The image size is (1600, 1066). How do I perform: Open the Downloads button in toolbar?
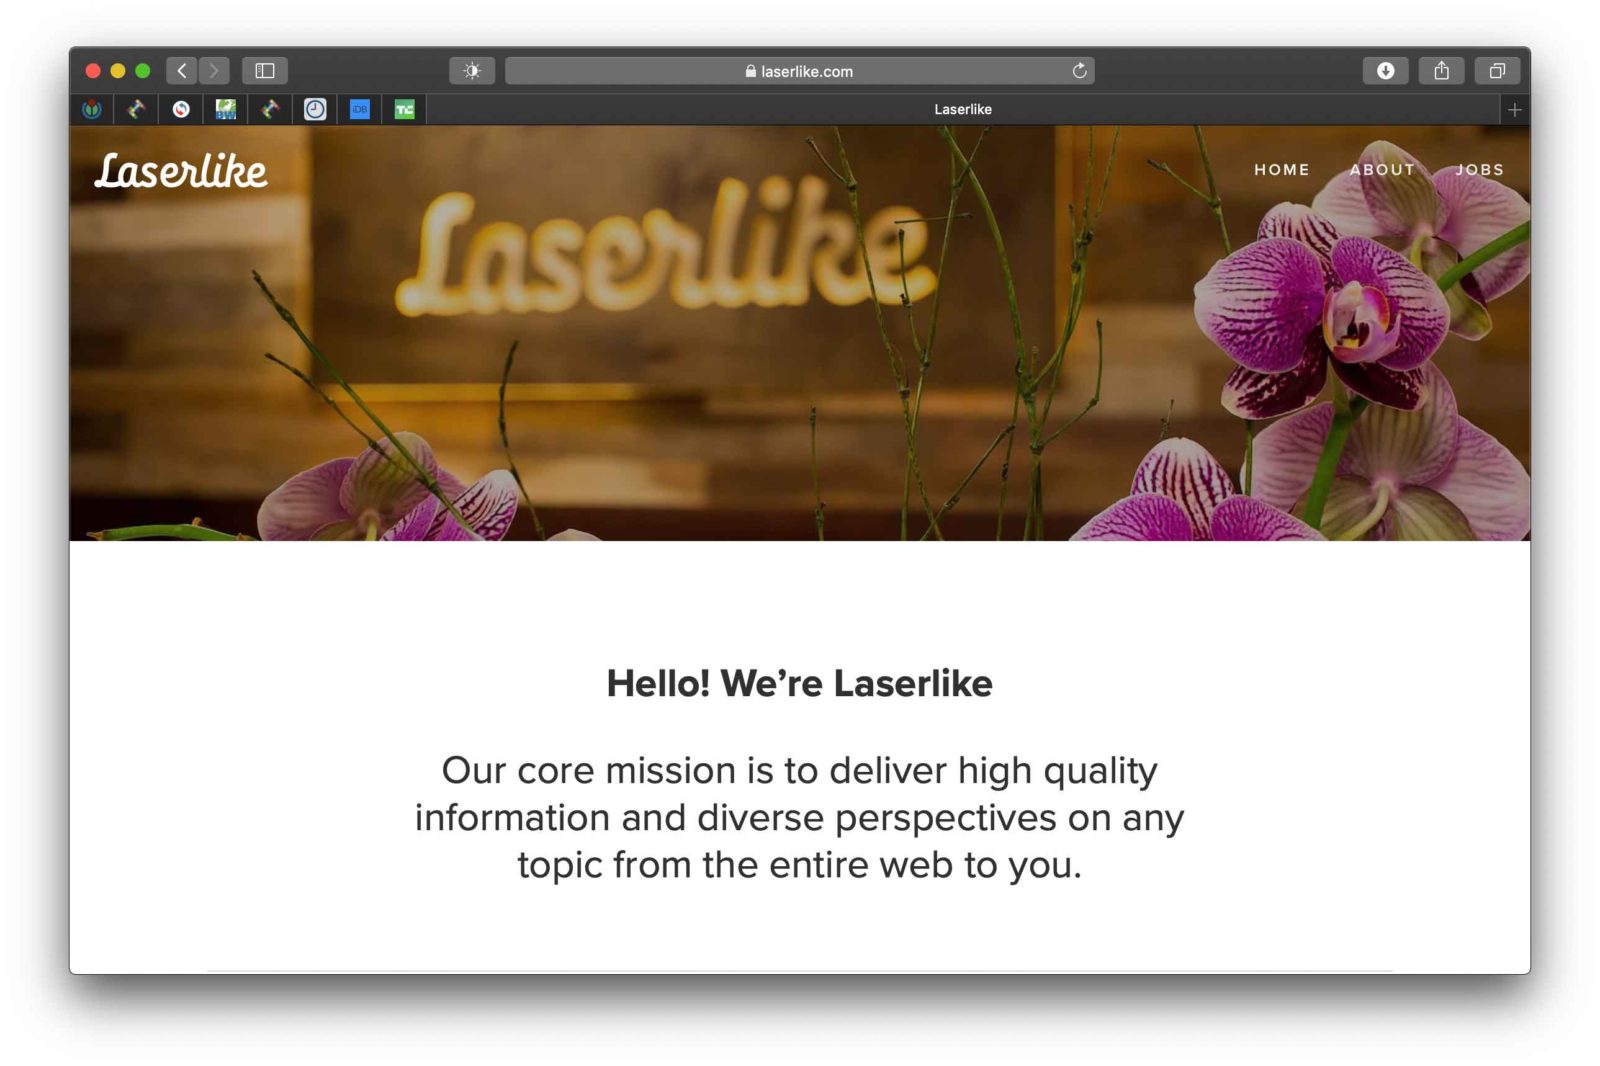point(1385,71)
